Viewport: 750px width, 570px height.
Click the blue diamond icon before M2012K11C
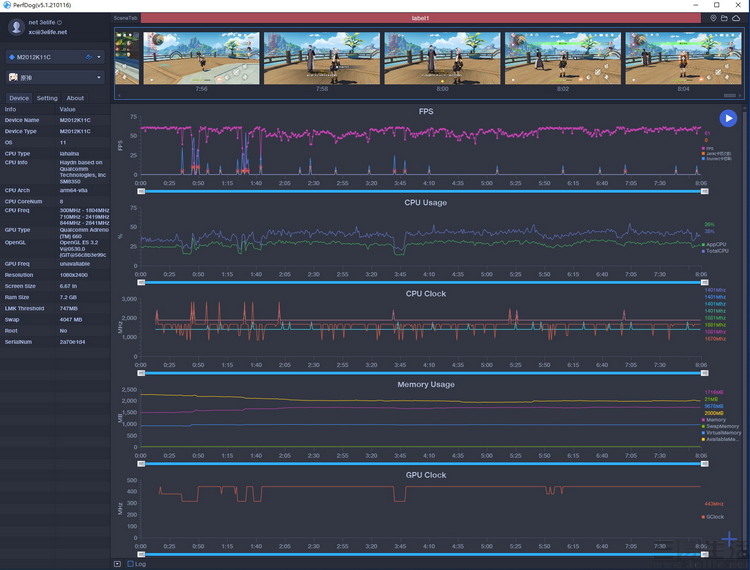12,57
